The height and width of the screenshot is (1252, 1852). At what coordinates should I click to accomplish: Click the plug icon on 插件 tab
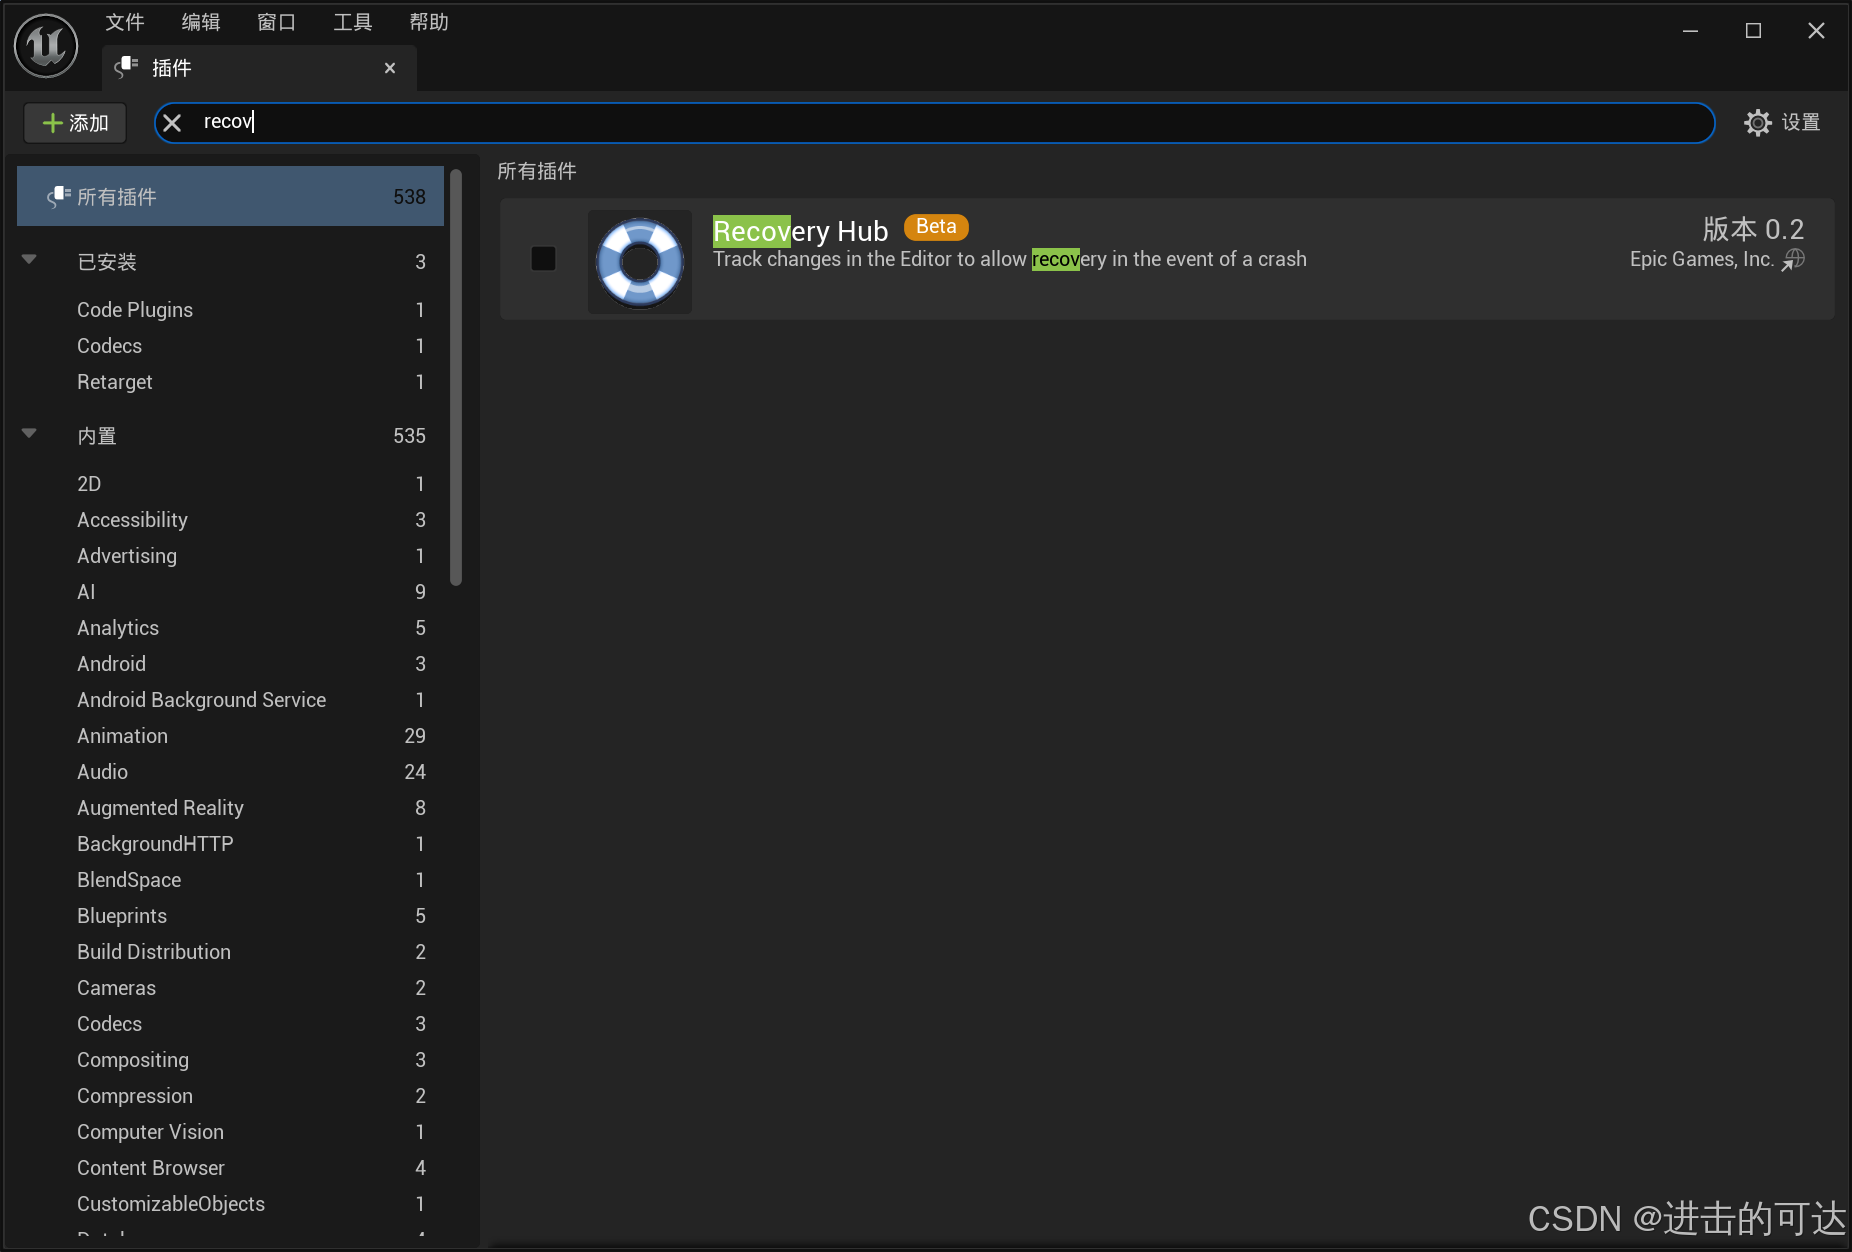(x=126, y=67)
